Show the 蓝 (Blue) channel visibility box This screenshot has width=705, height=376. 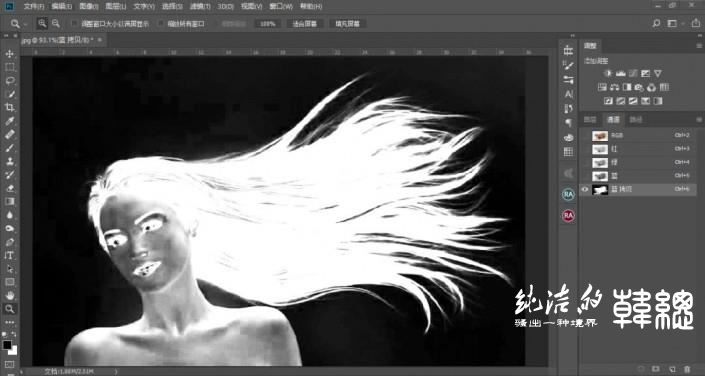585,176
